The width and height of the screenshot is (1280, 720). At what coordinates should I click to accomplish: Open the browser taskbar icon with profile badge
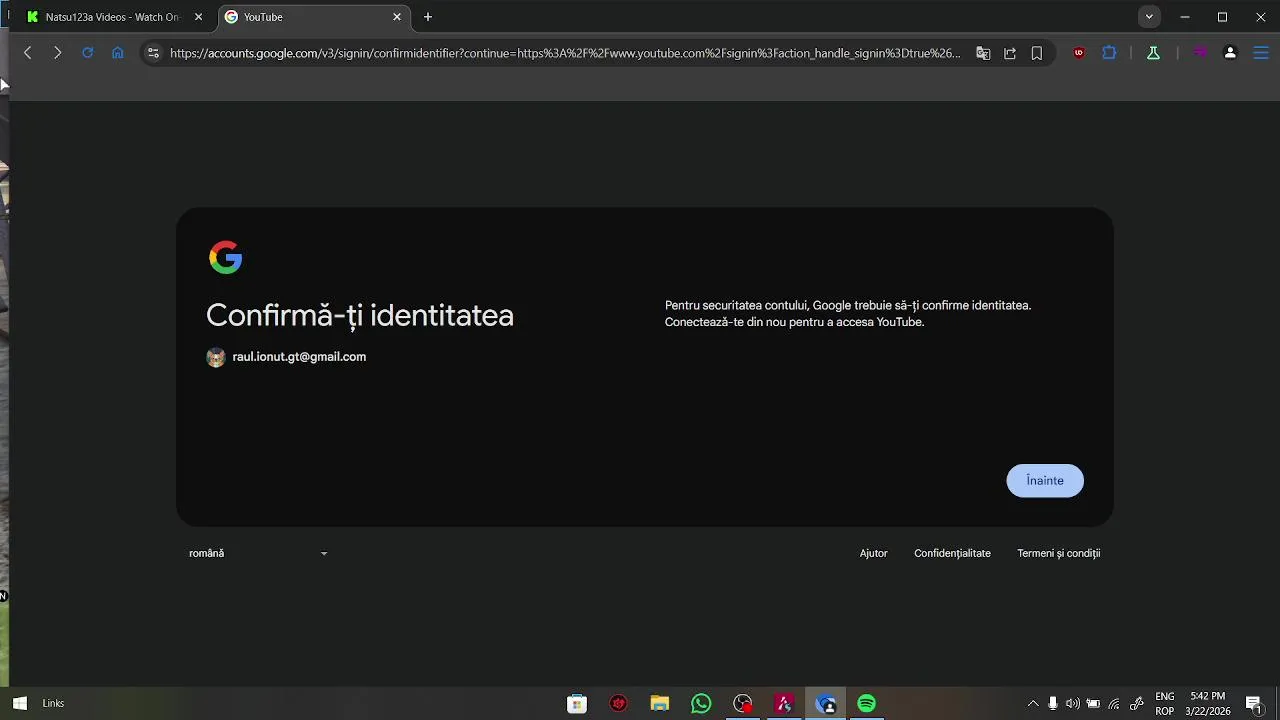pyautogui.click(x=826, y=704)
